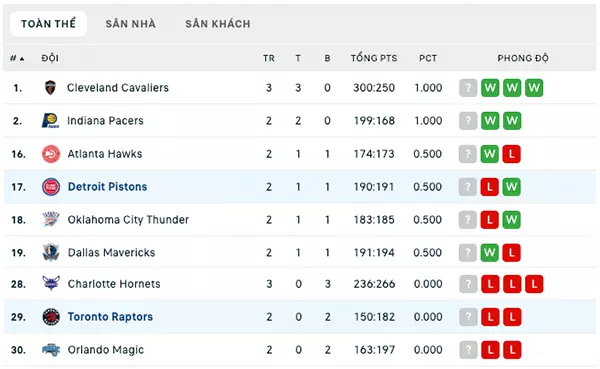600x369 pixels.
Task: Sort table by TỔNG PTS header
Action: click(x=374, y=58)
